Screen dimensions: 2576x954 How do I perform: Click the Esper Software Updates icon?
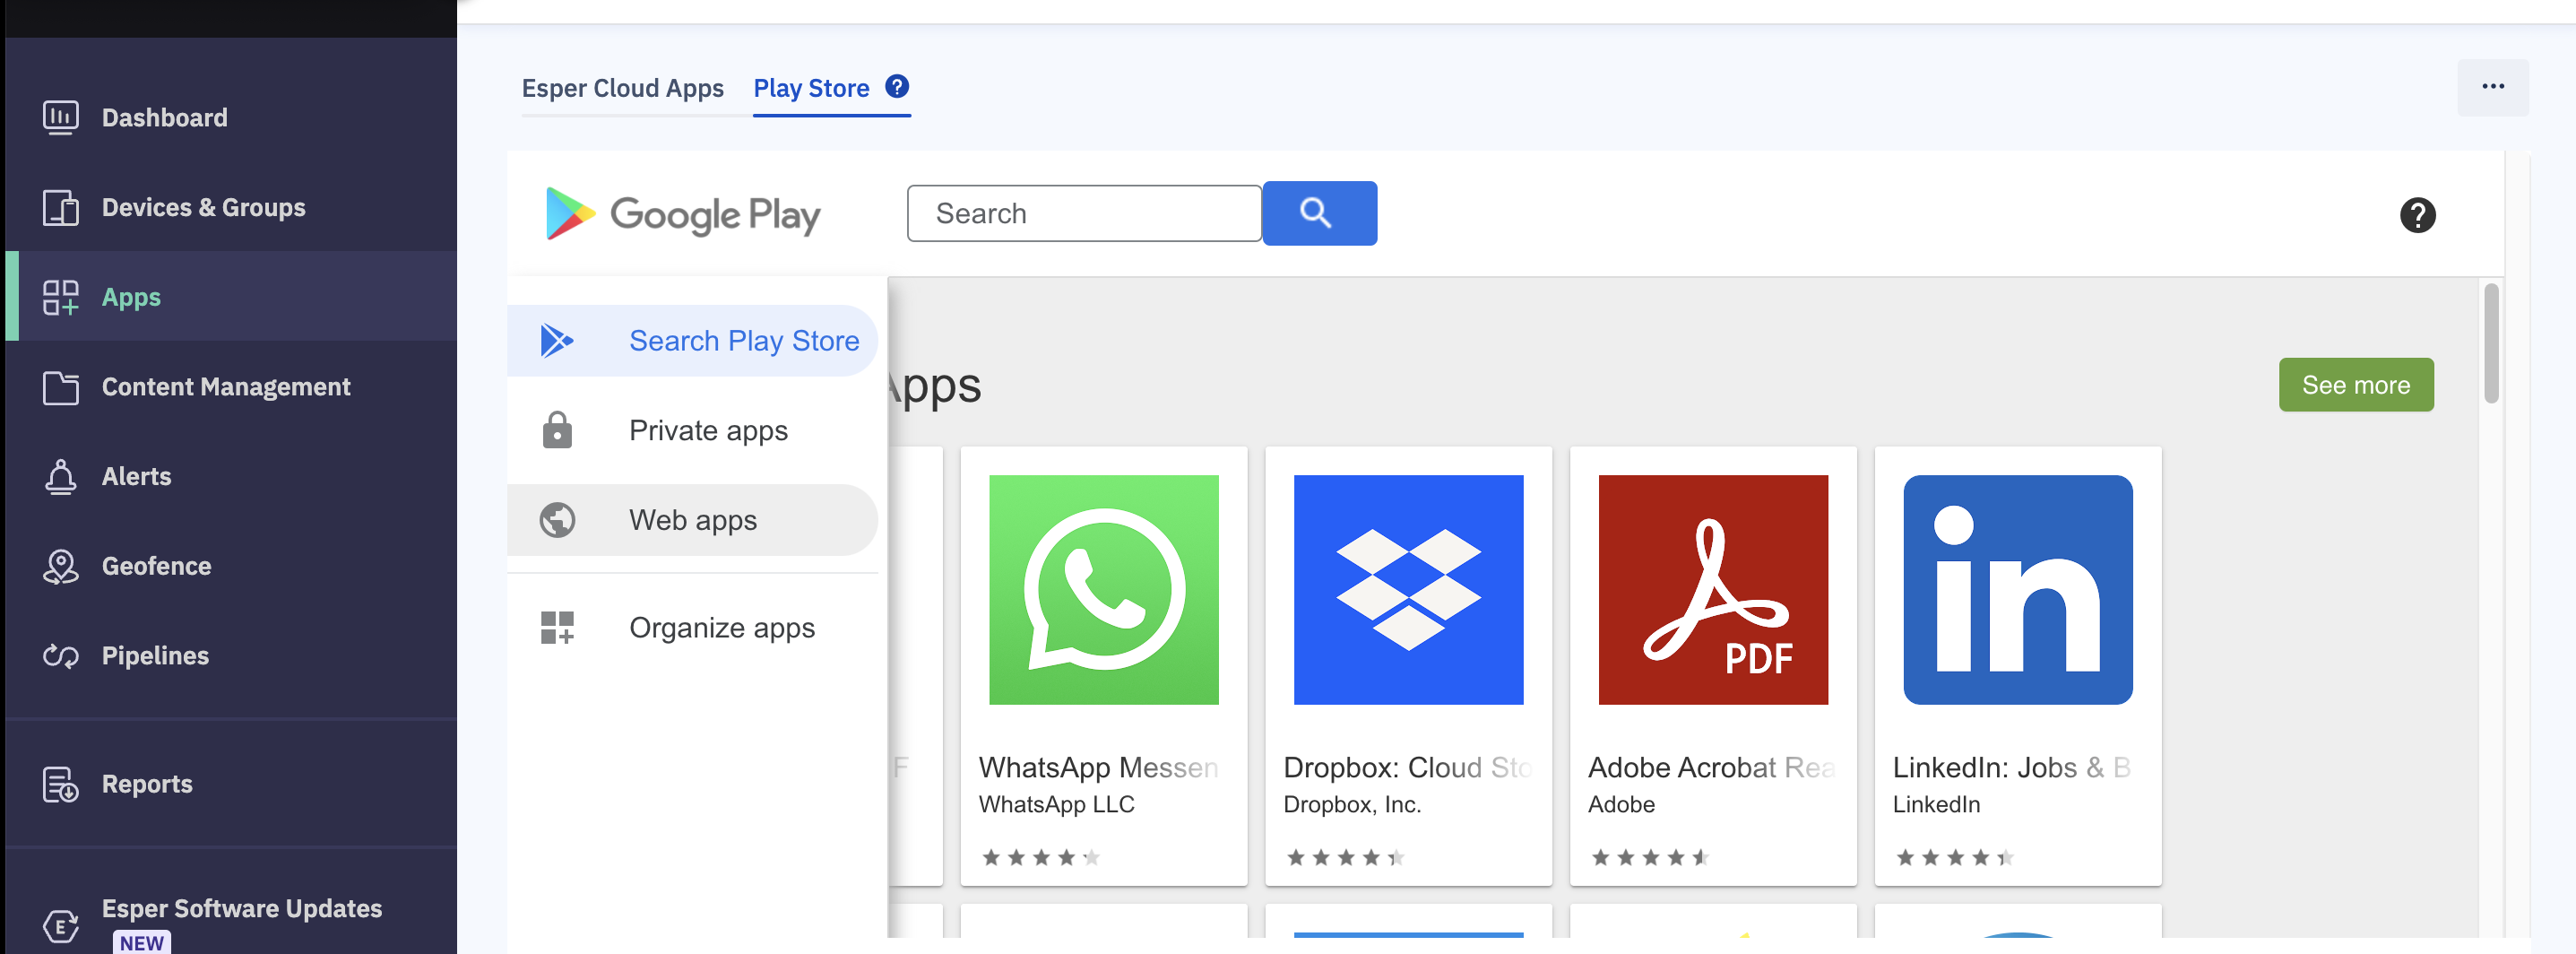(x=60, y=925)
